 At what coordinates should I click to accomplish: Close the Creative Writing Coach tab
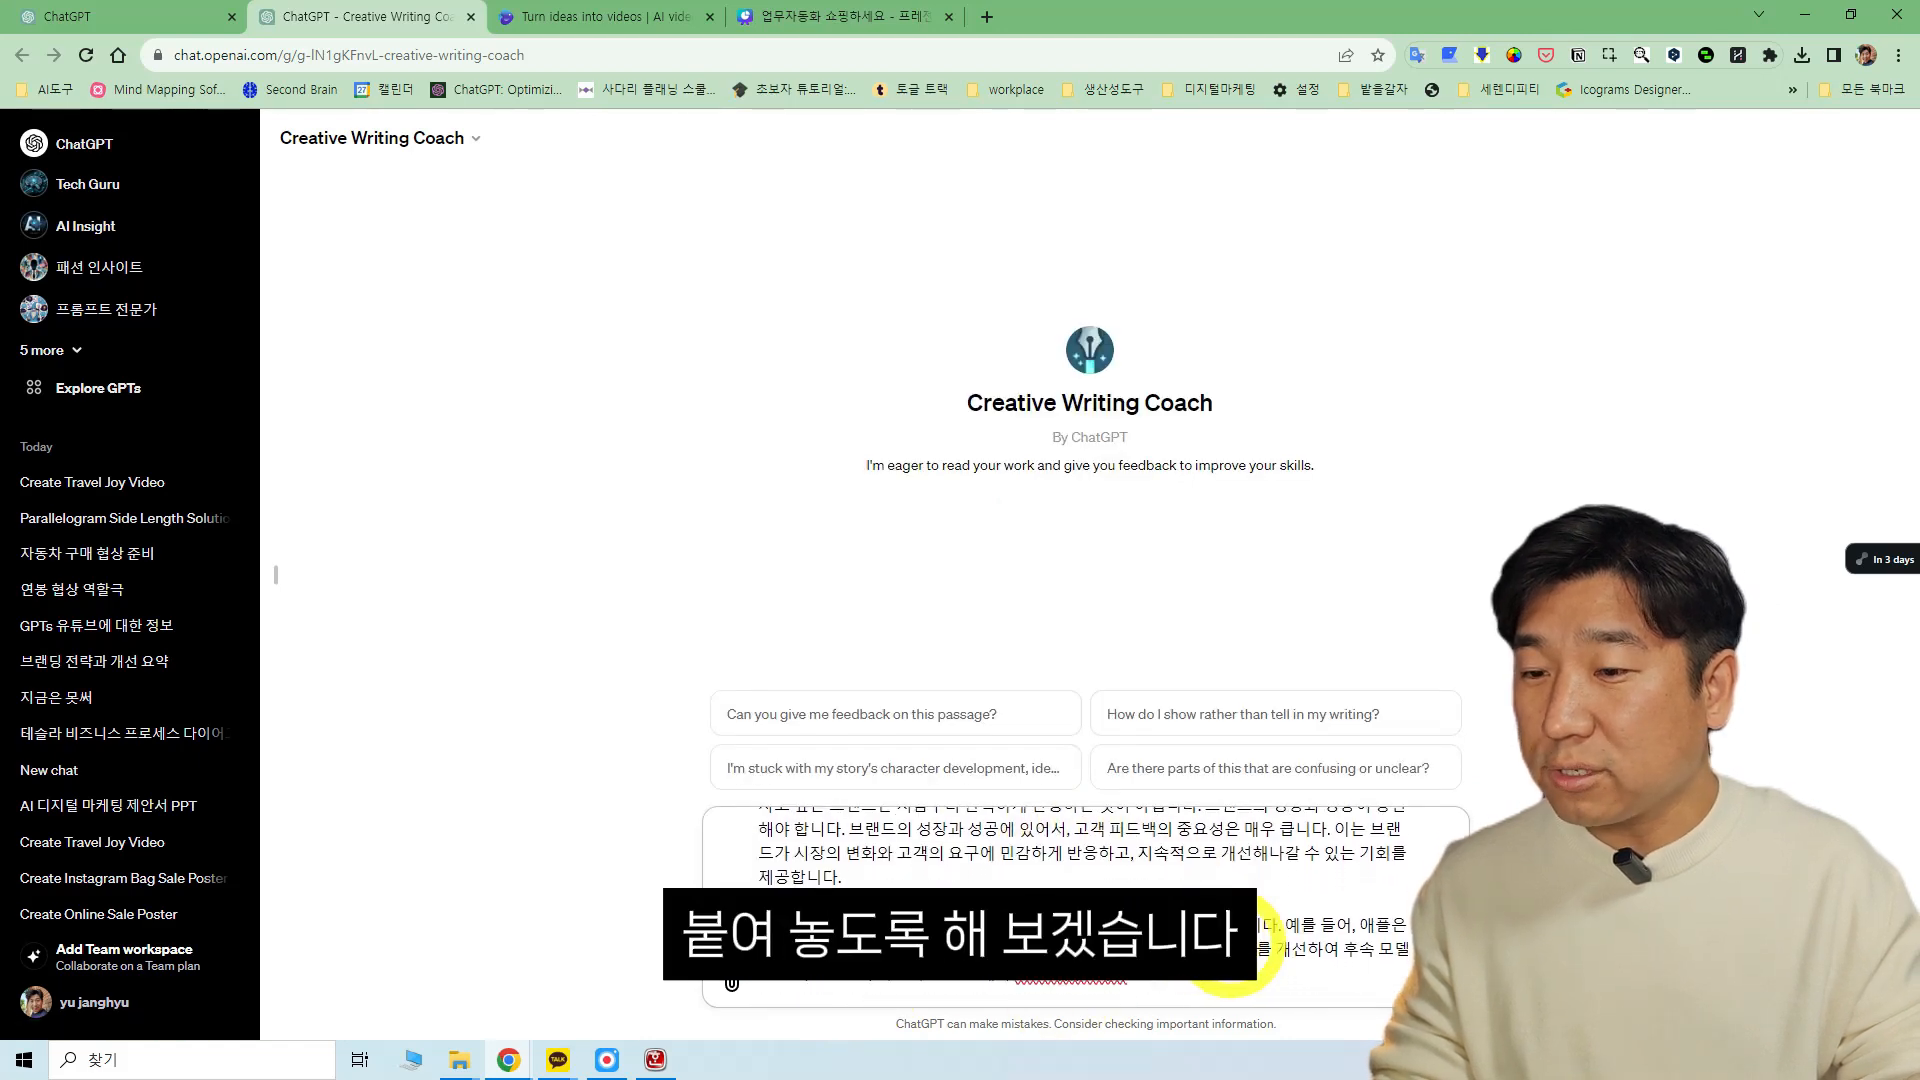point(471,17)
